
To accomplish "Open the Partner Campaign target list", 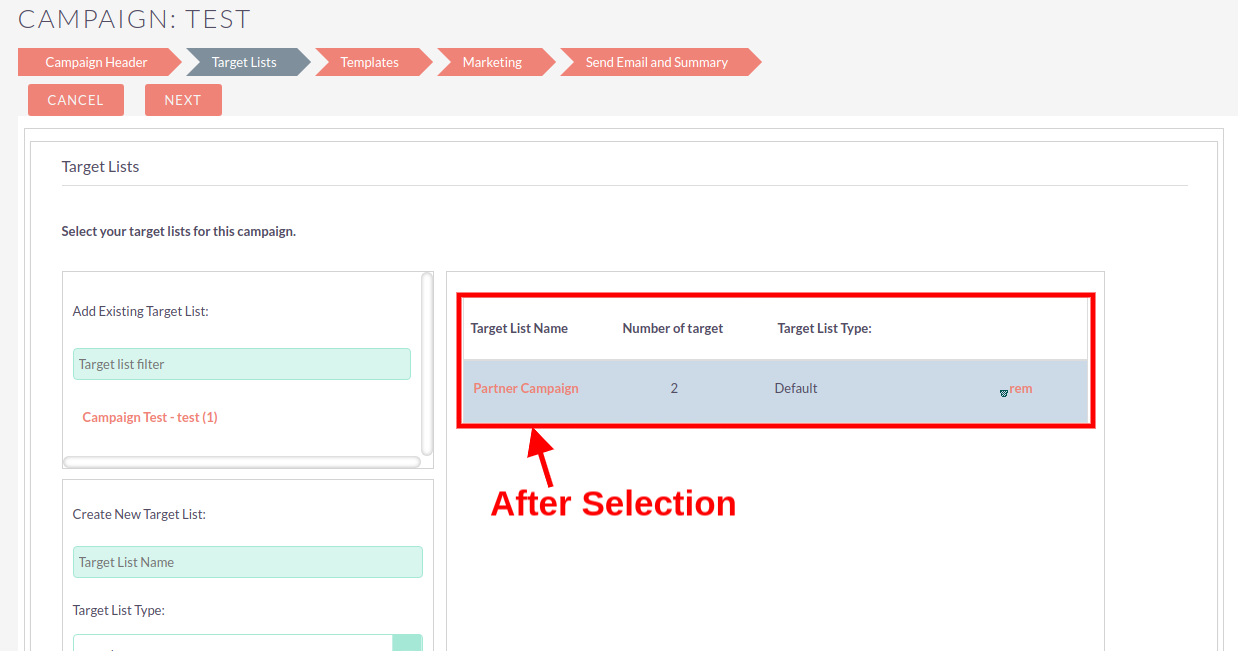I will coord(526,388).
